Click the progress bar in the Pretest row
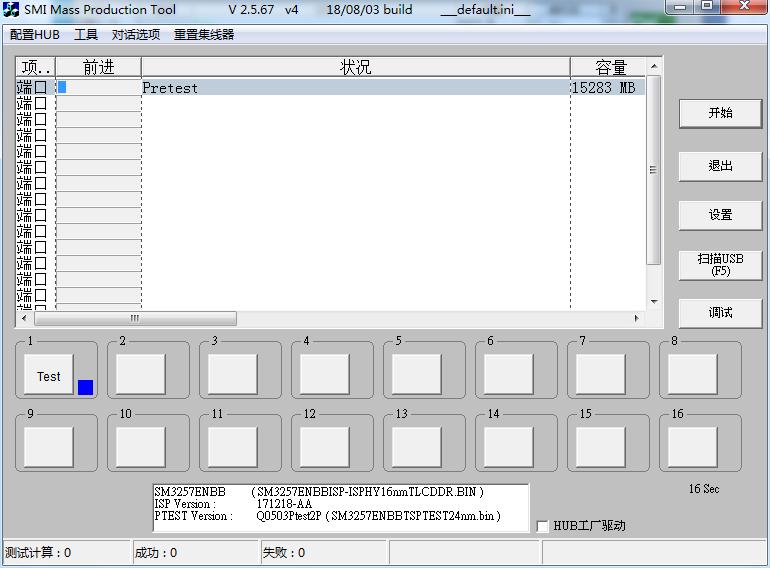 click(98, 87)
